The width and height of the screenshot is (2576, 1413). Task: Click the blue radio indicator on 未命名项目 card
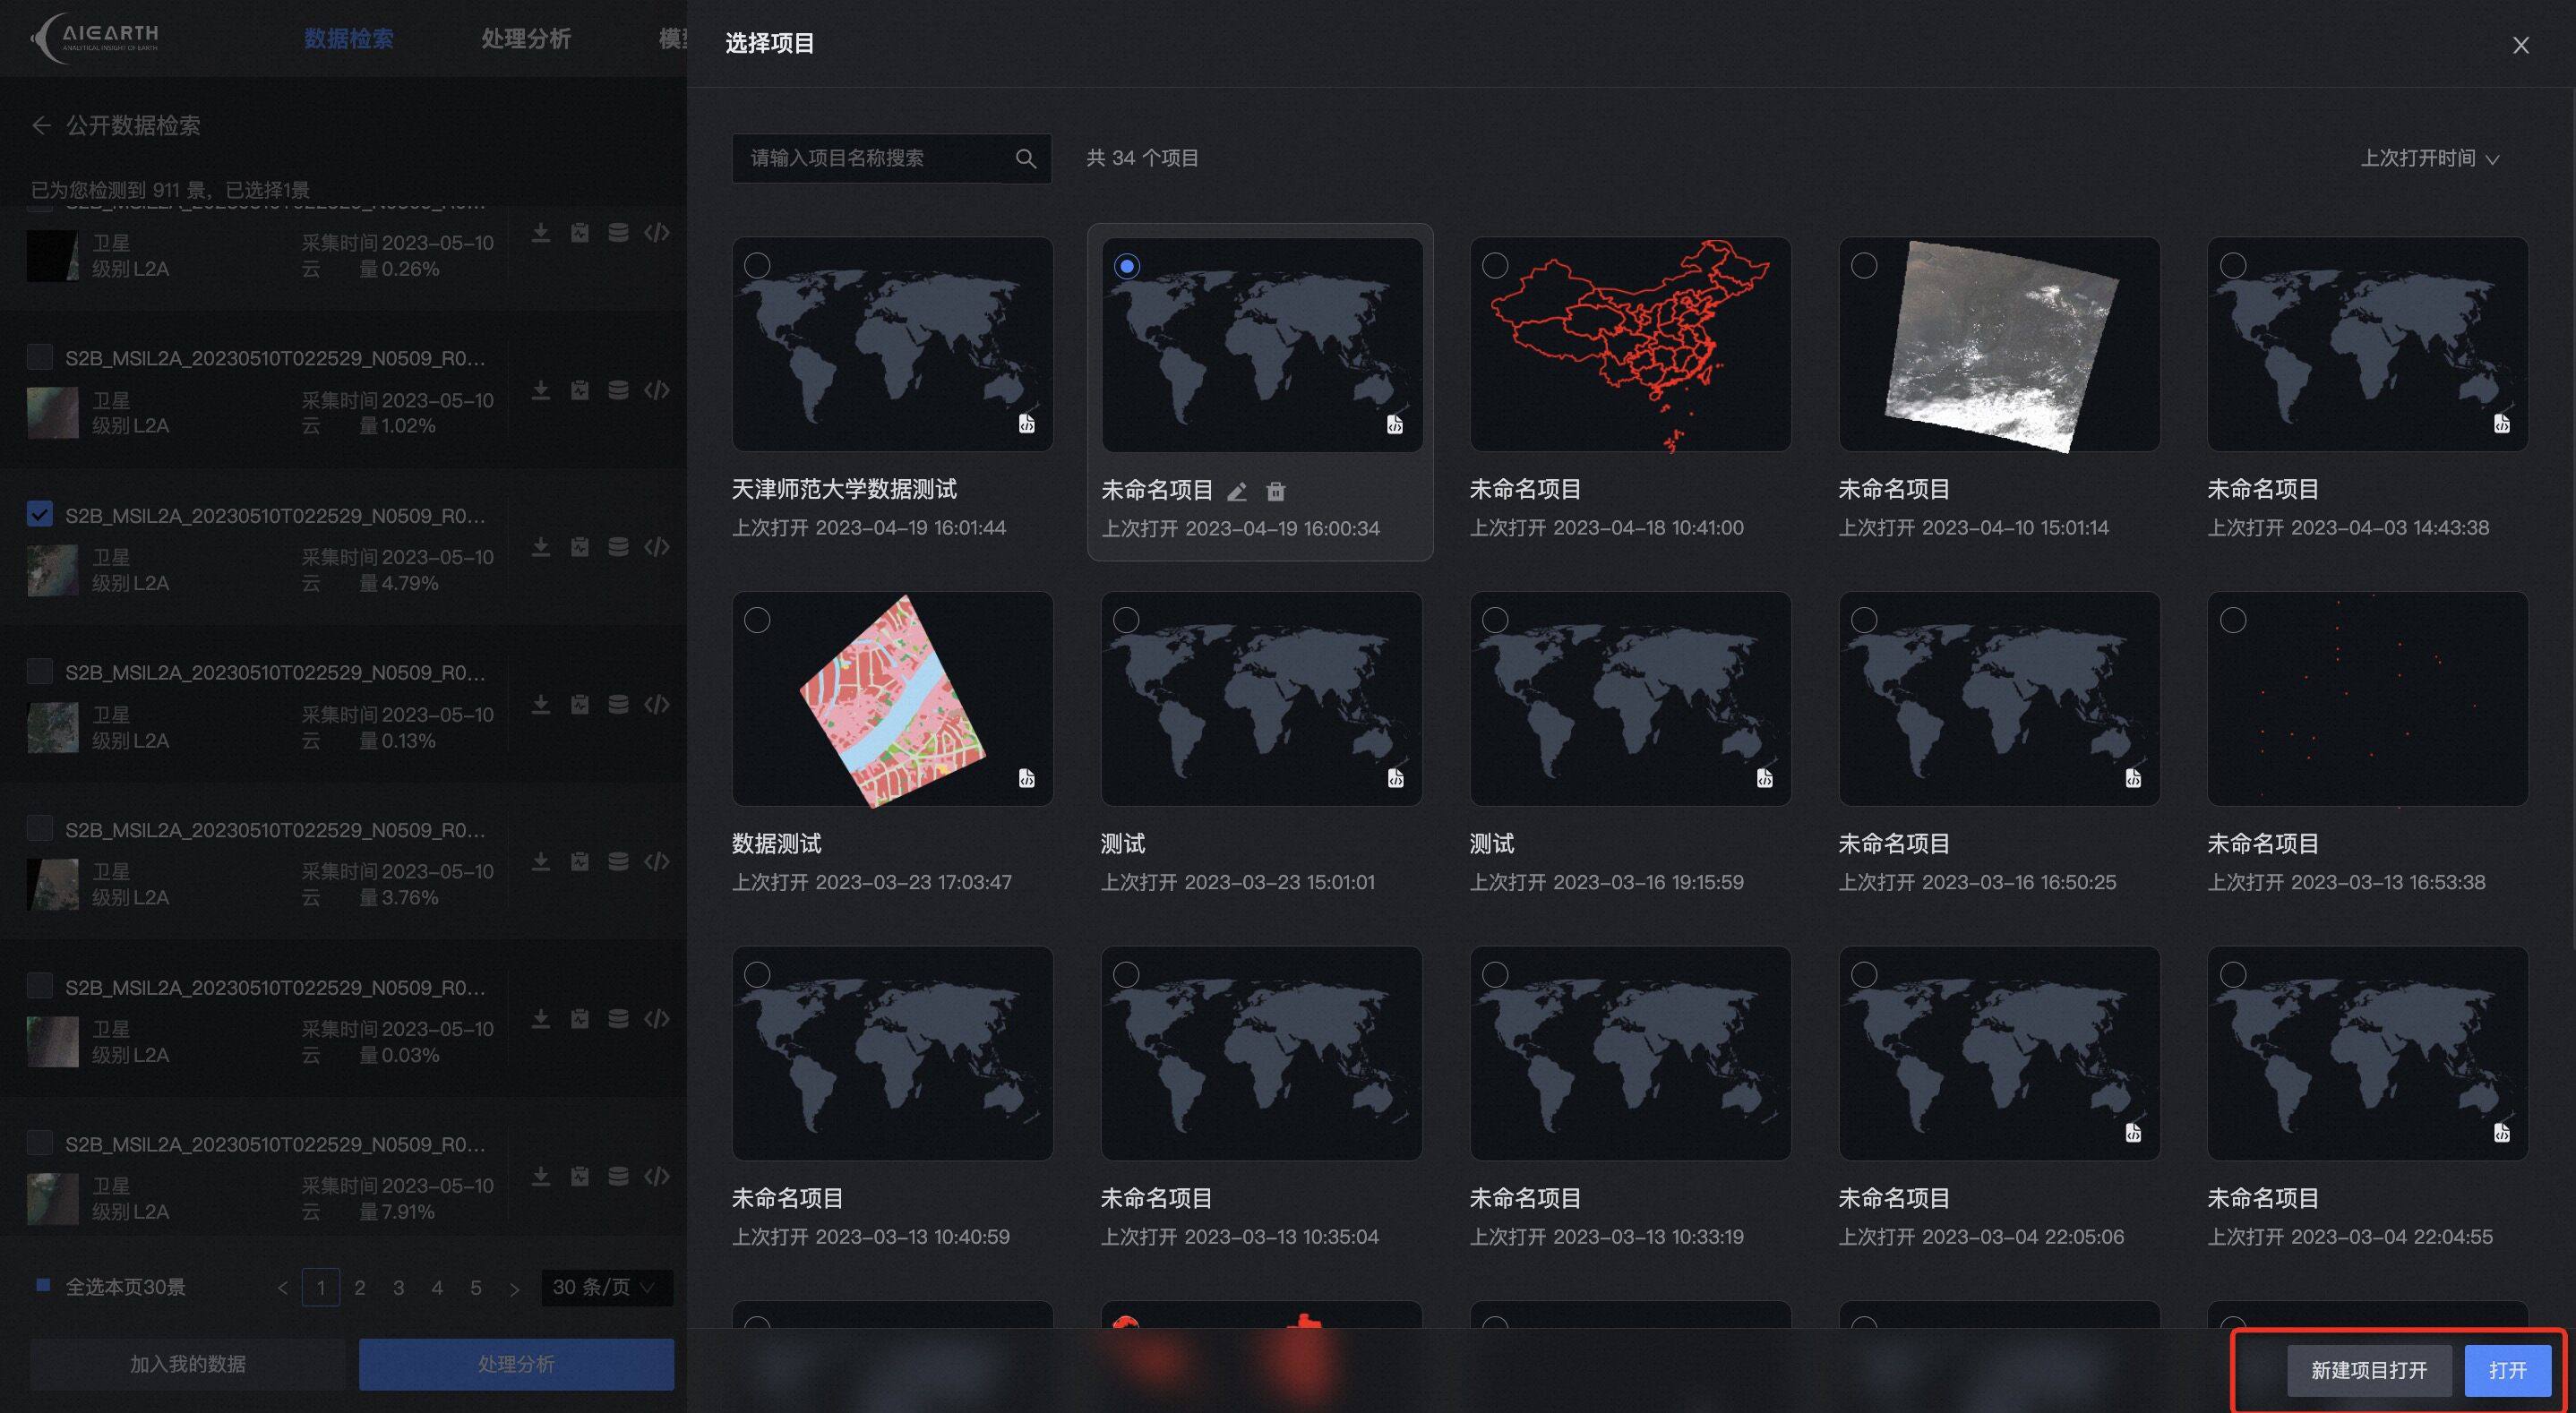[x=1128, y=266]
